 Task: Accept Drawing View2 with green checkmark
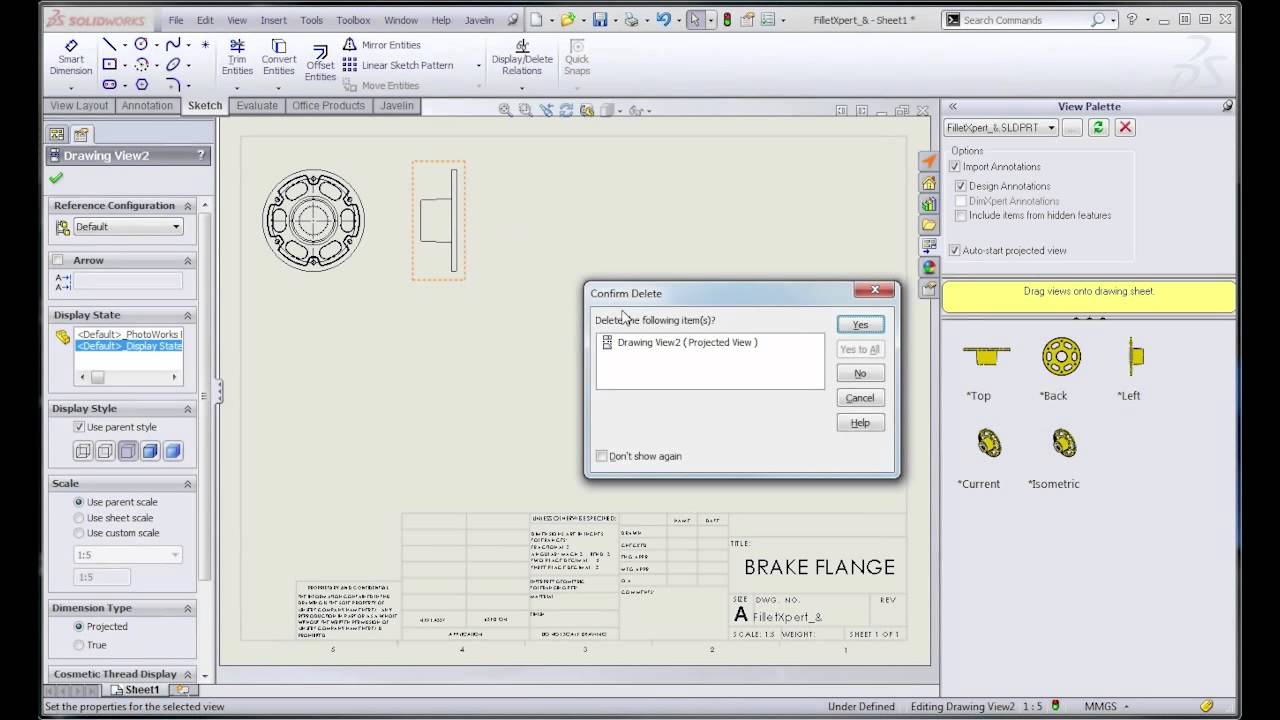(56, 178)
